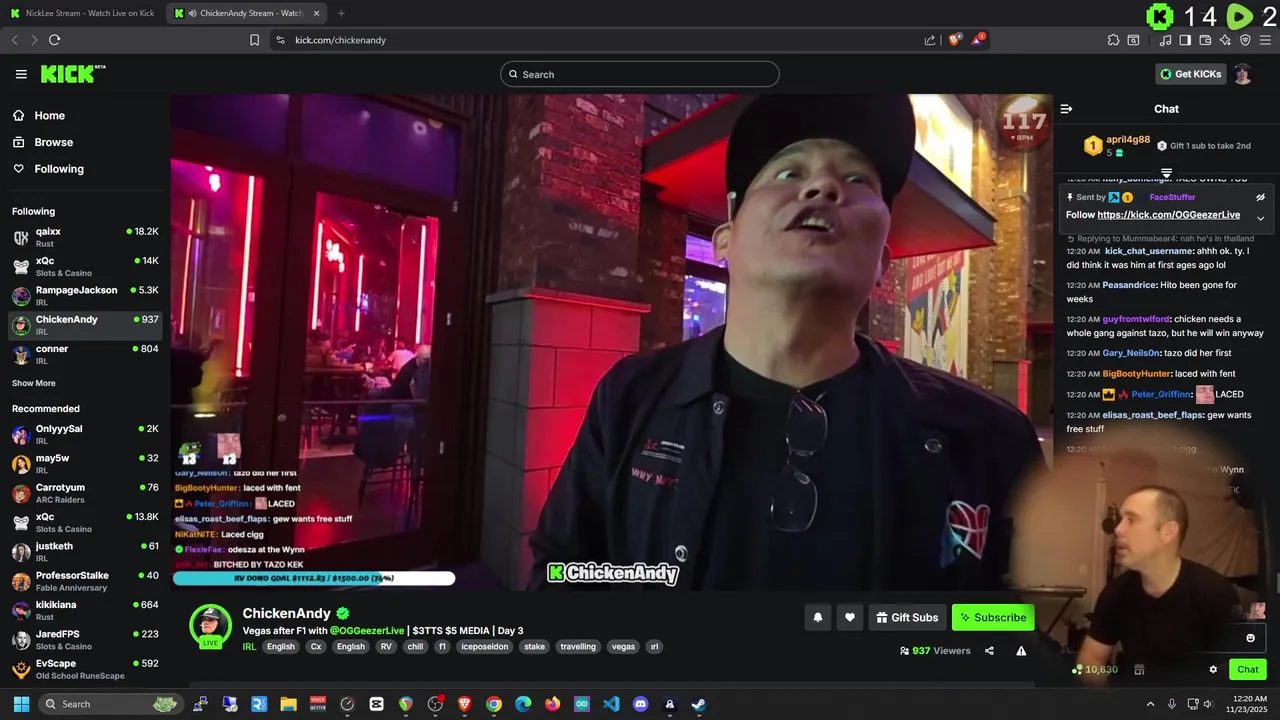Open Brave Shields lion icon
The height and width of the screenshot is (720, 1280).
pos(955,40)
